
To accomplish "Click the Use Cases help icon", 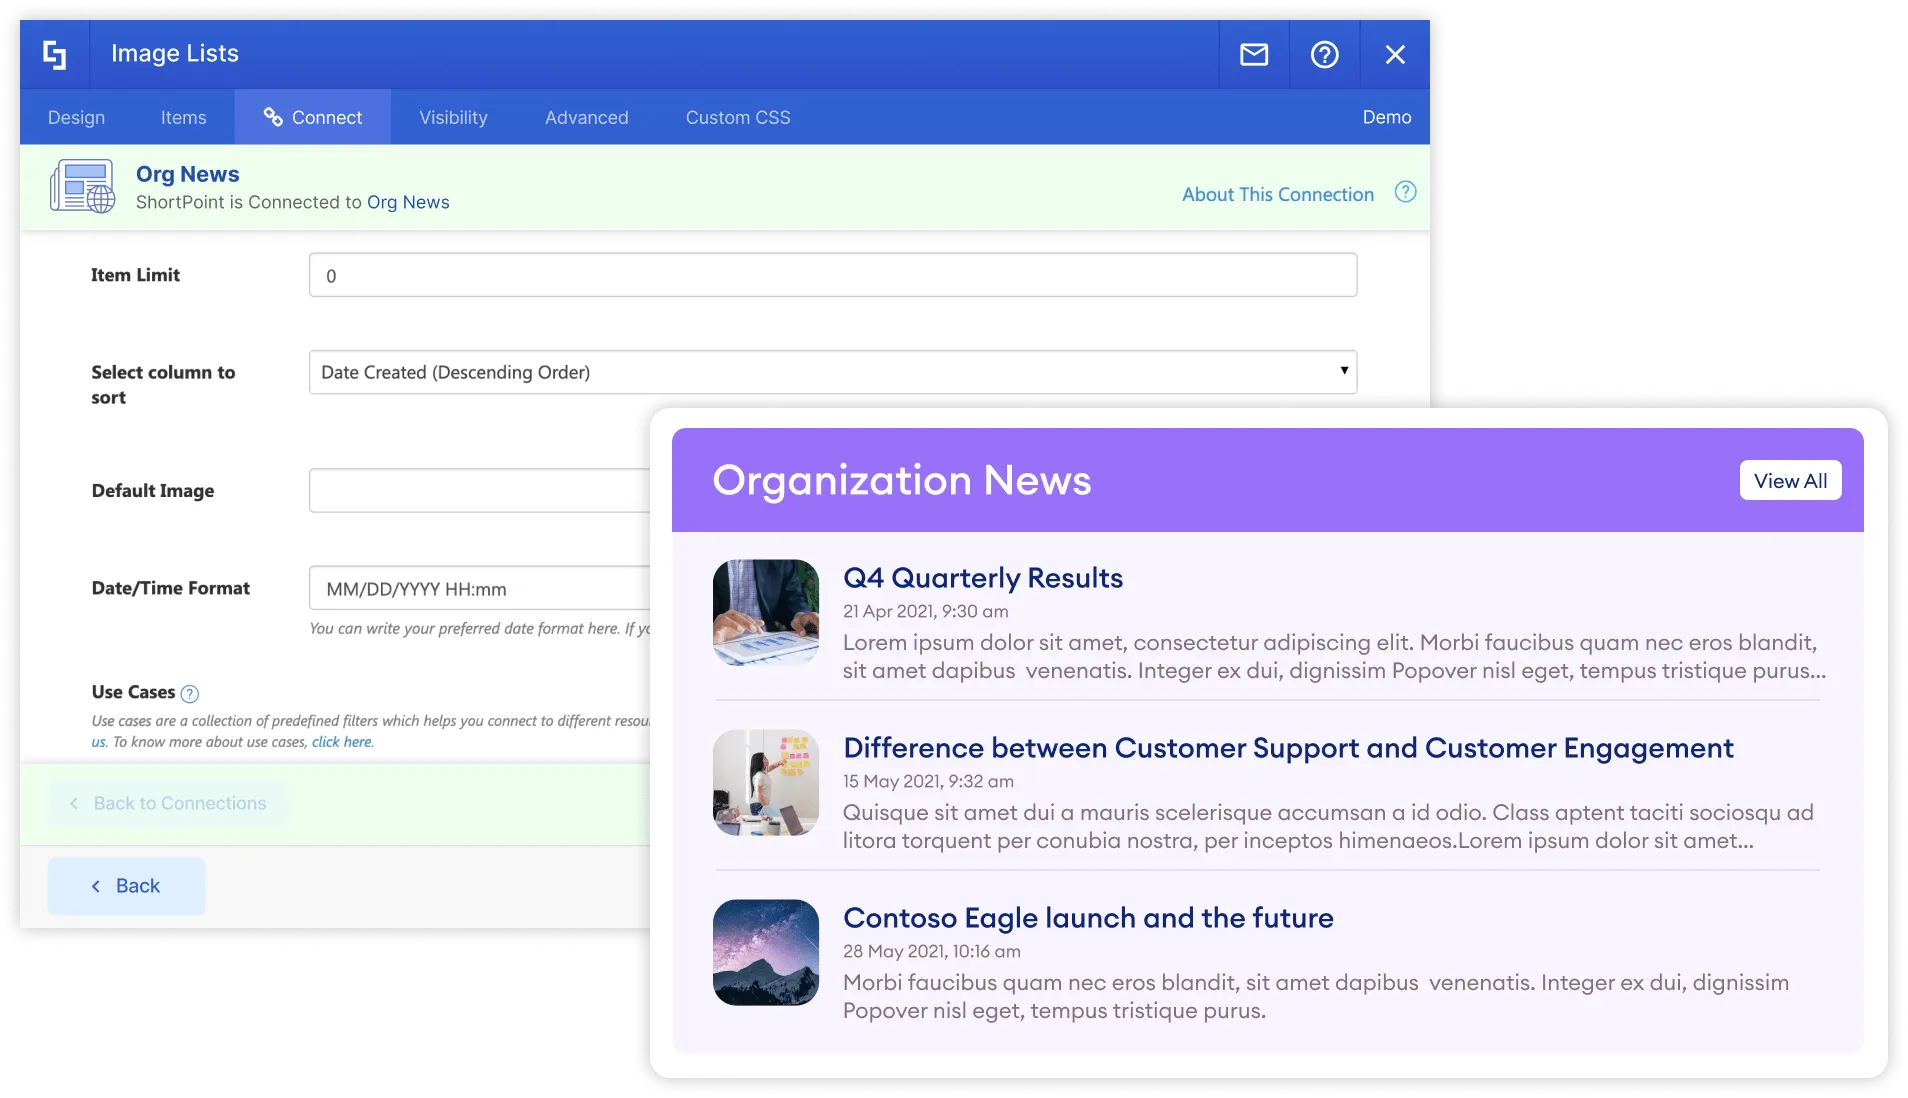I will 190,692.
